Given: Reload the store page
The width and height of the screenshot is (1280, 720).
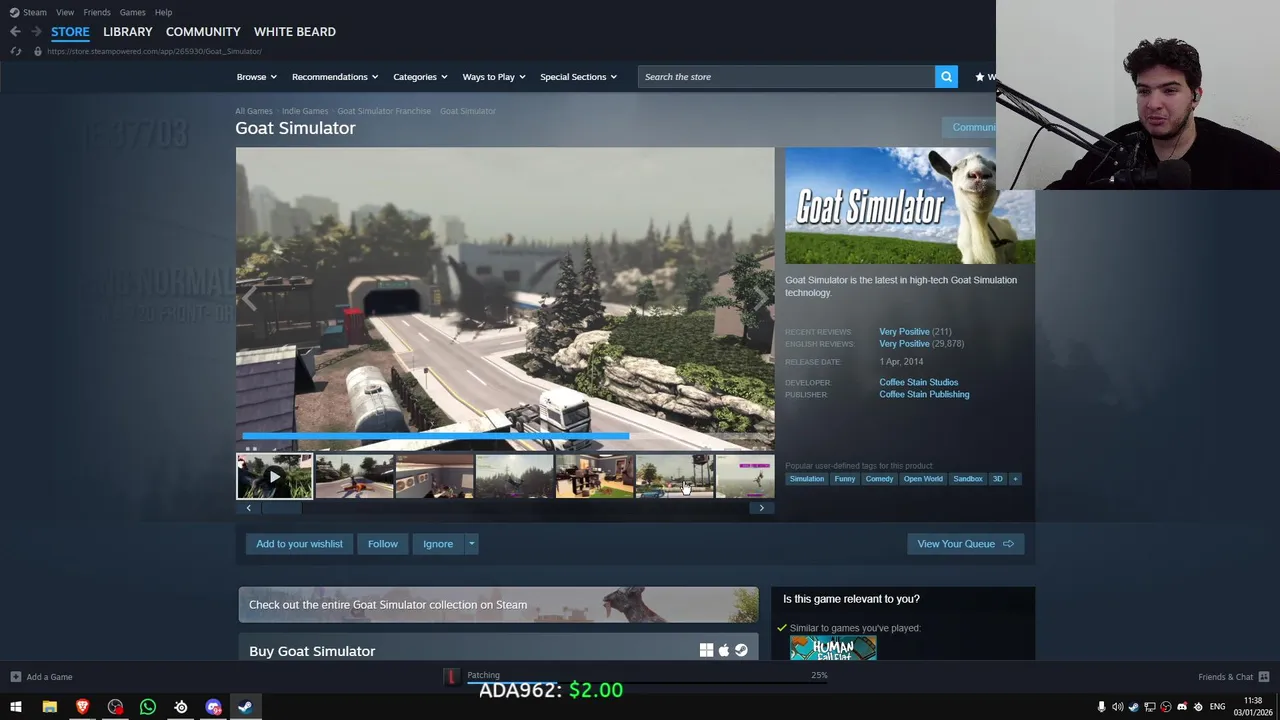Looking at the screenshot, I should [x=16, y=51].
